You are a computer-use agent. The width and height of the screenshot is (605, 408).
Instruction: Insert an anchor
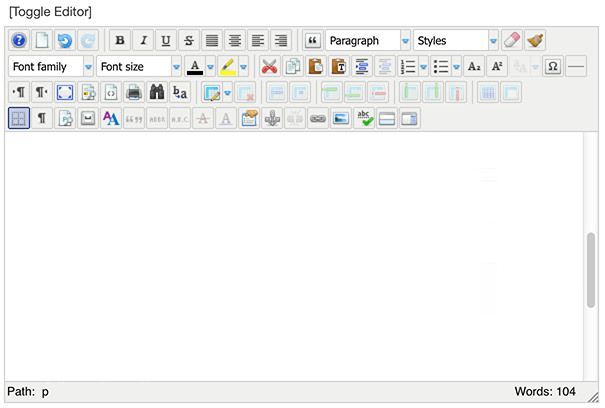(x=272, y=118)
